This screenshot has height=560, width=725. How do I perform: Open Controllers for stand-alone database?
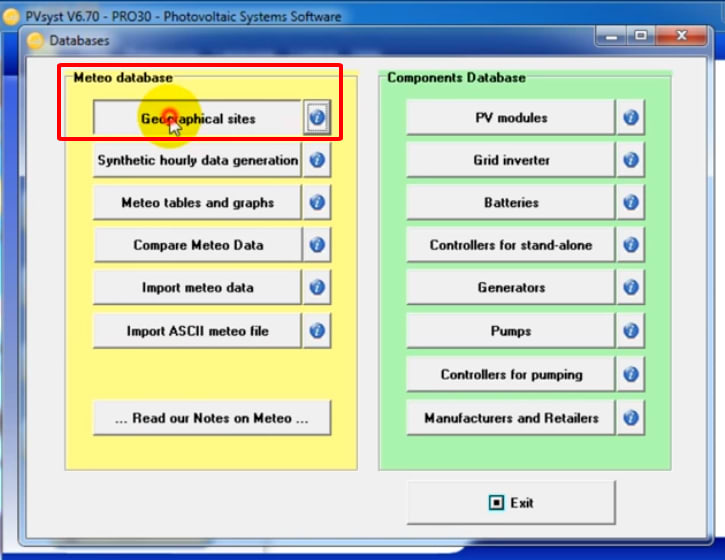[511, 245]
